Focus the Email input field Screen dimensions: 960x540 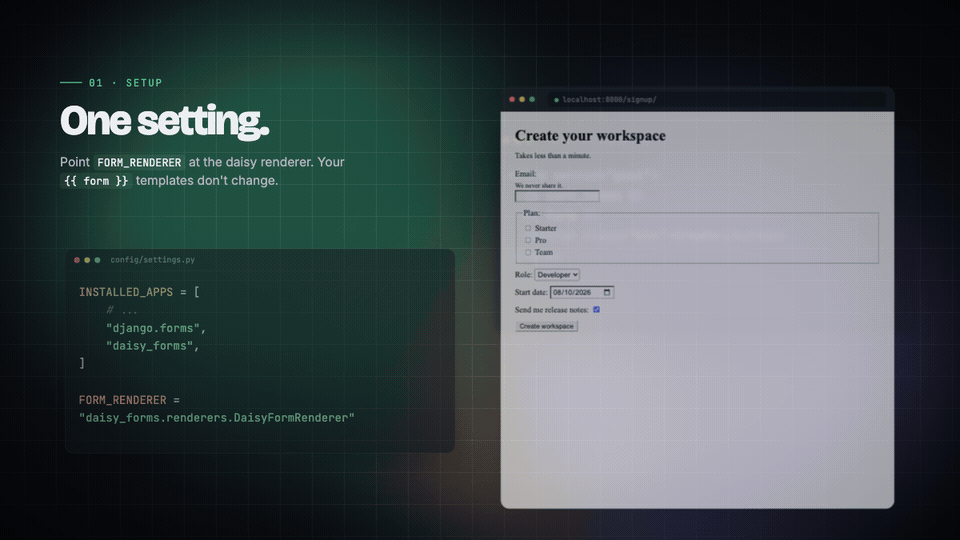(x=557, y=197)
